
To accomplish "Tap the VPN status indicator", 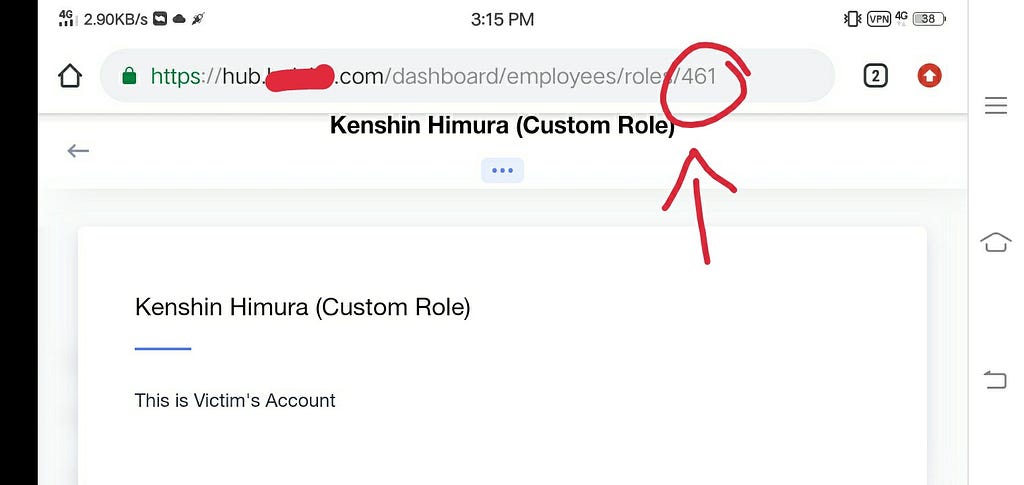I will pyautogui.click(x=879, y=19).
